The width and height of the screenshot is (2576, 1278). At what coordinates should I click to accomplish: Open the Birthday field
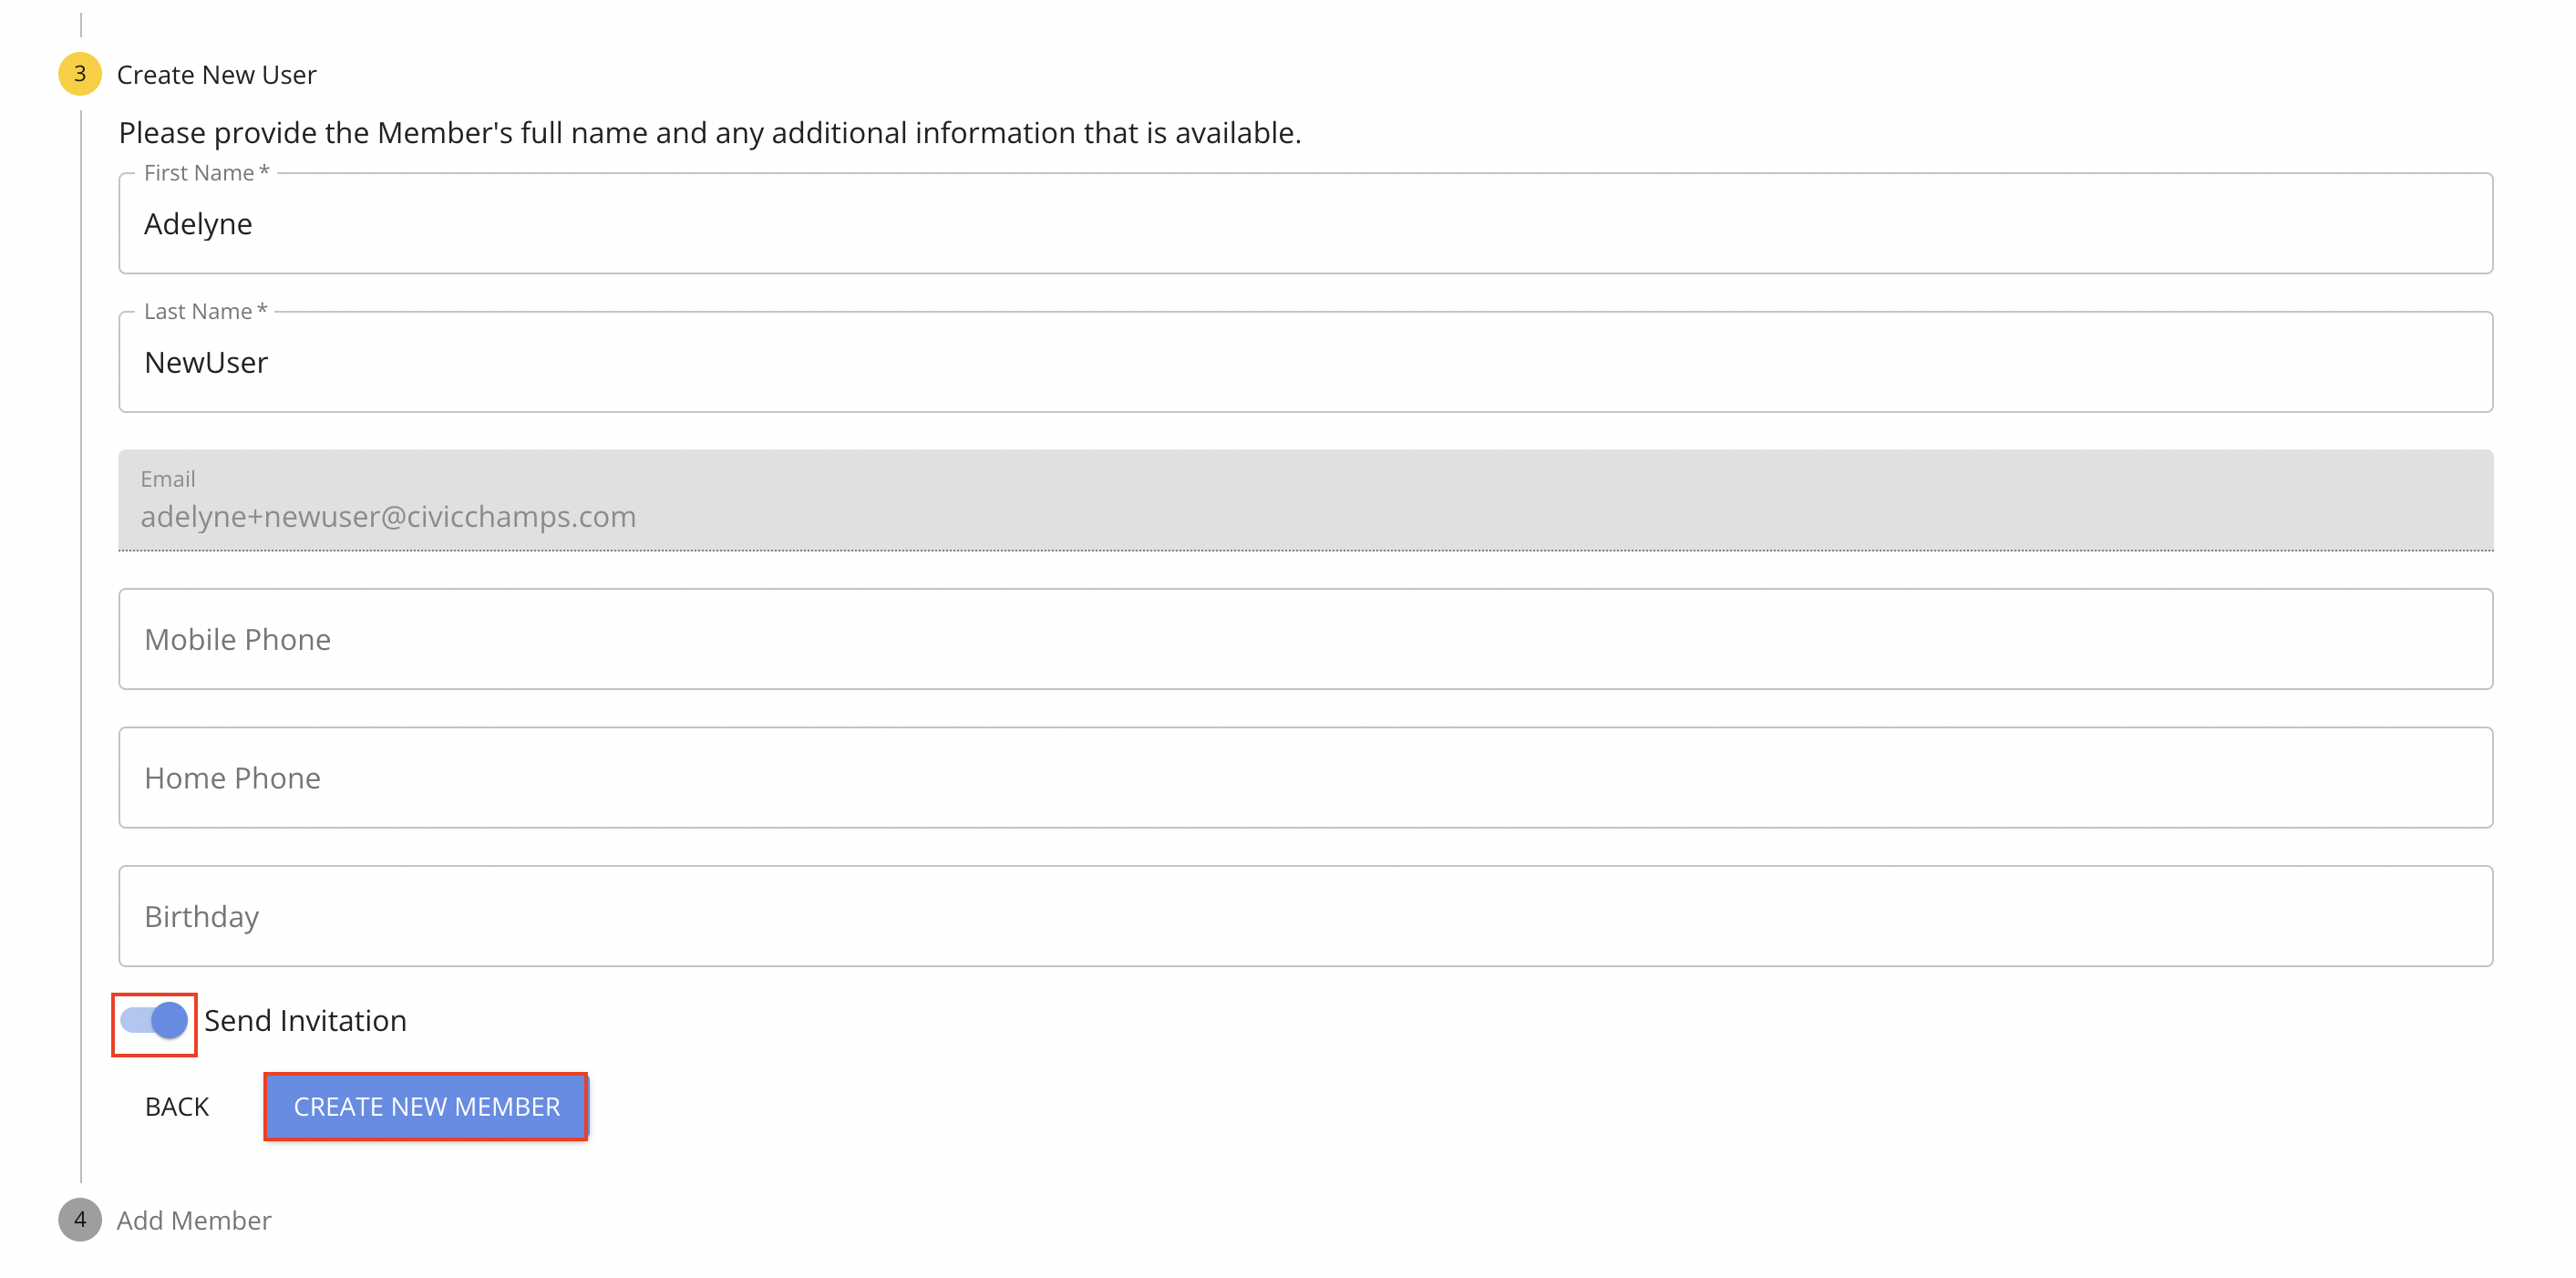point(1305,916)
